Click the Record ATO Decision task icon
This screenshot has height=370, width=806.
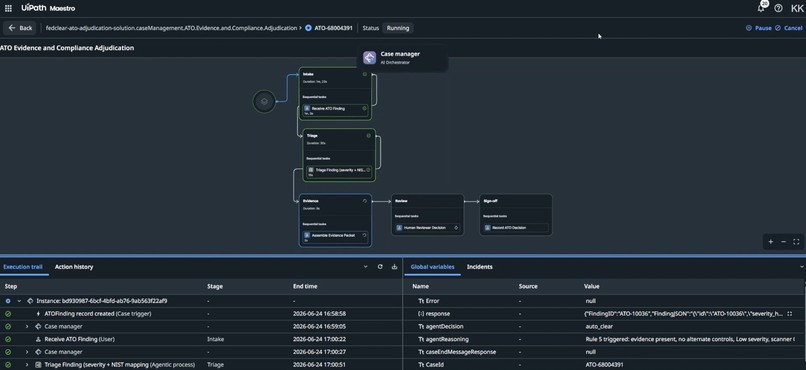pos(488,228)
